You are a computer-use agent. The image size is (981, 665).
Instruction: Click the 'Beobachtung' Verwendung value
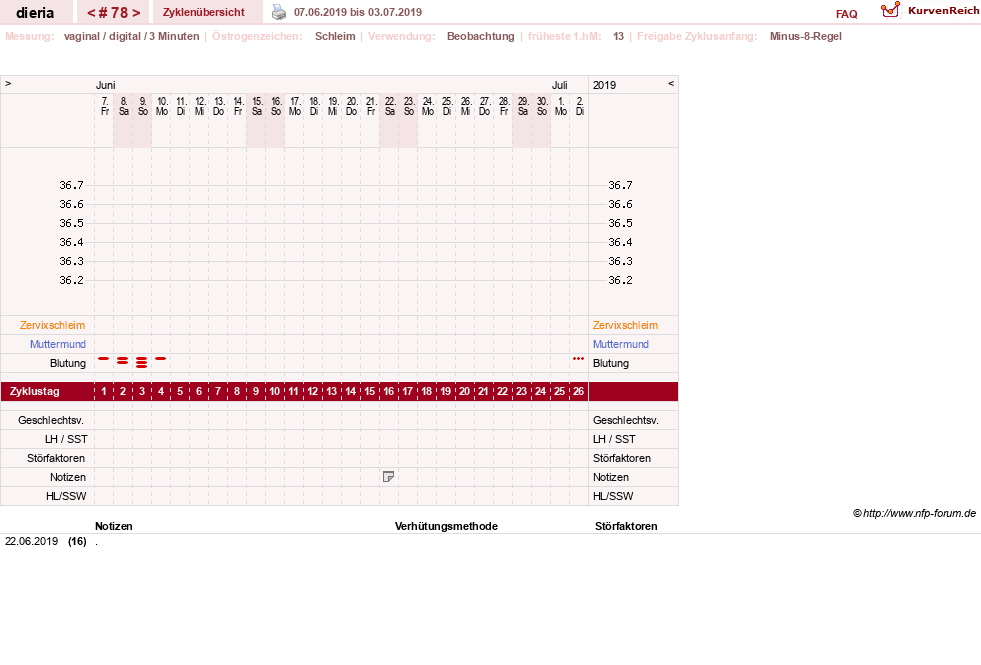coord(480,36)
